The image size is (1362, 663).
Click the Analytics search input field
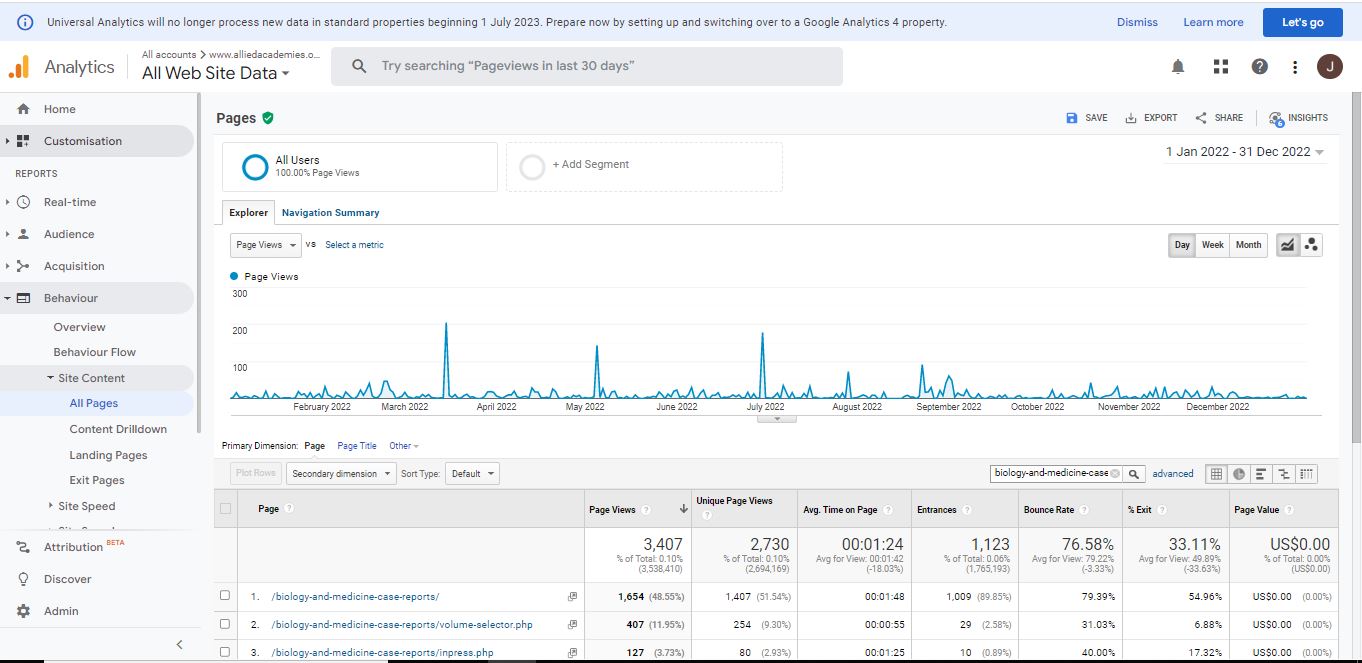tap(600, 66)
